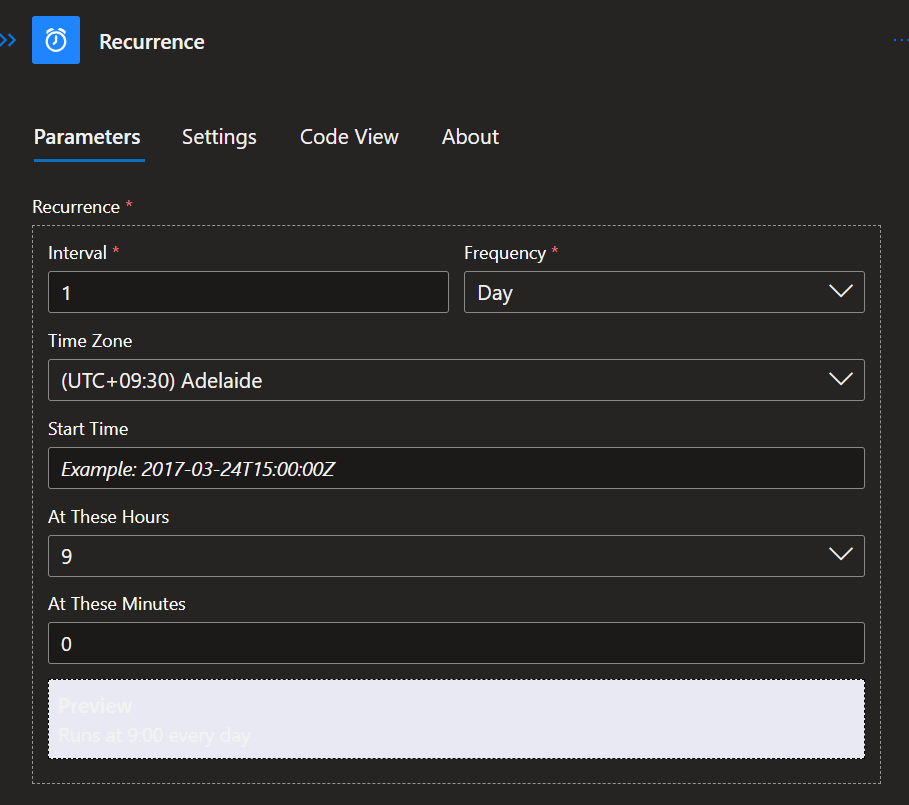Click the At These Hours chevron arrow

click(840, 555)
